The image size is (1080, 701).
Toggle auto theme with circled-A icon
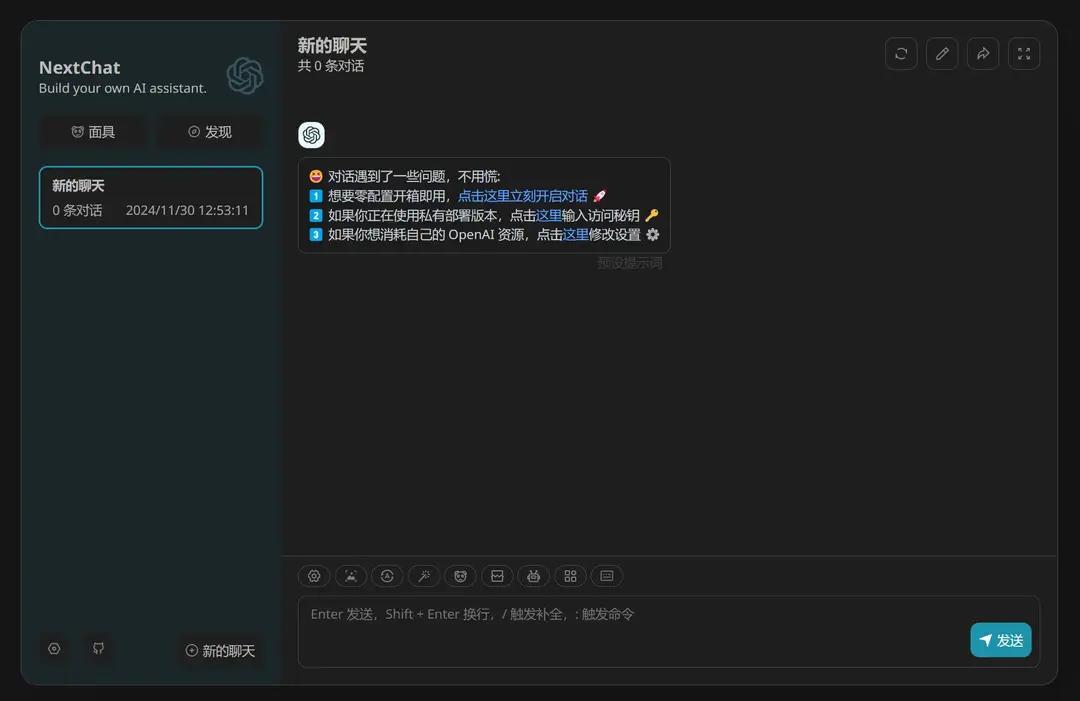[387, 576]
